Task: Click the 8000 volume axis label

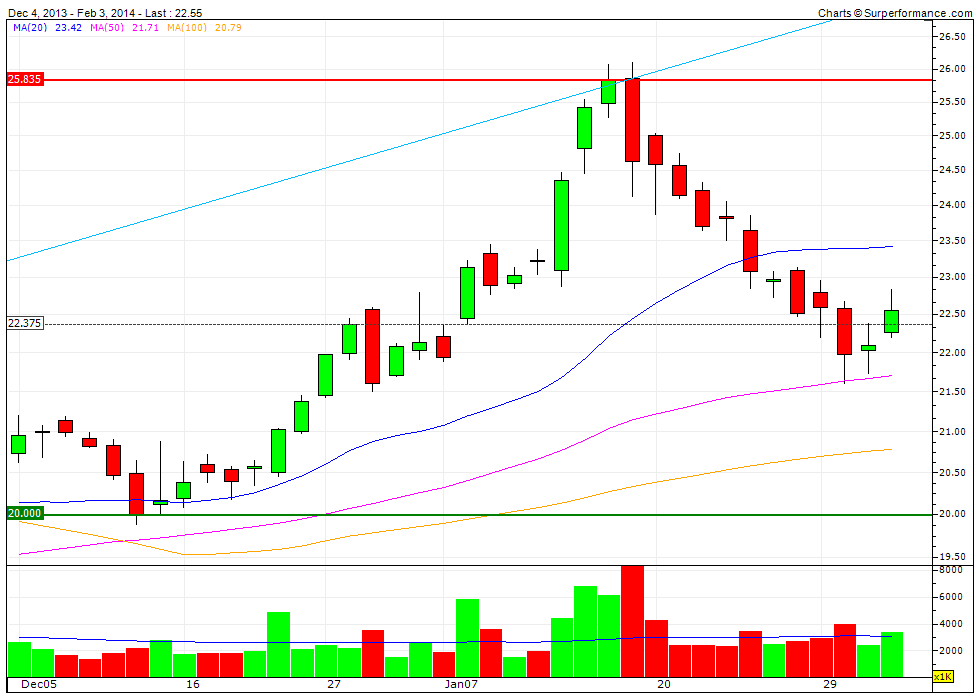Action: [950, 570]
